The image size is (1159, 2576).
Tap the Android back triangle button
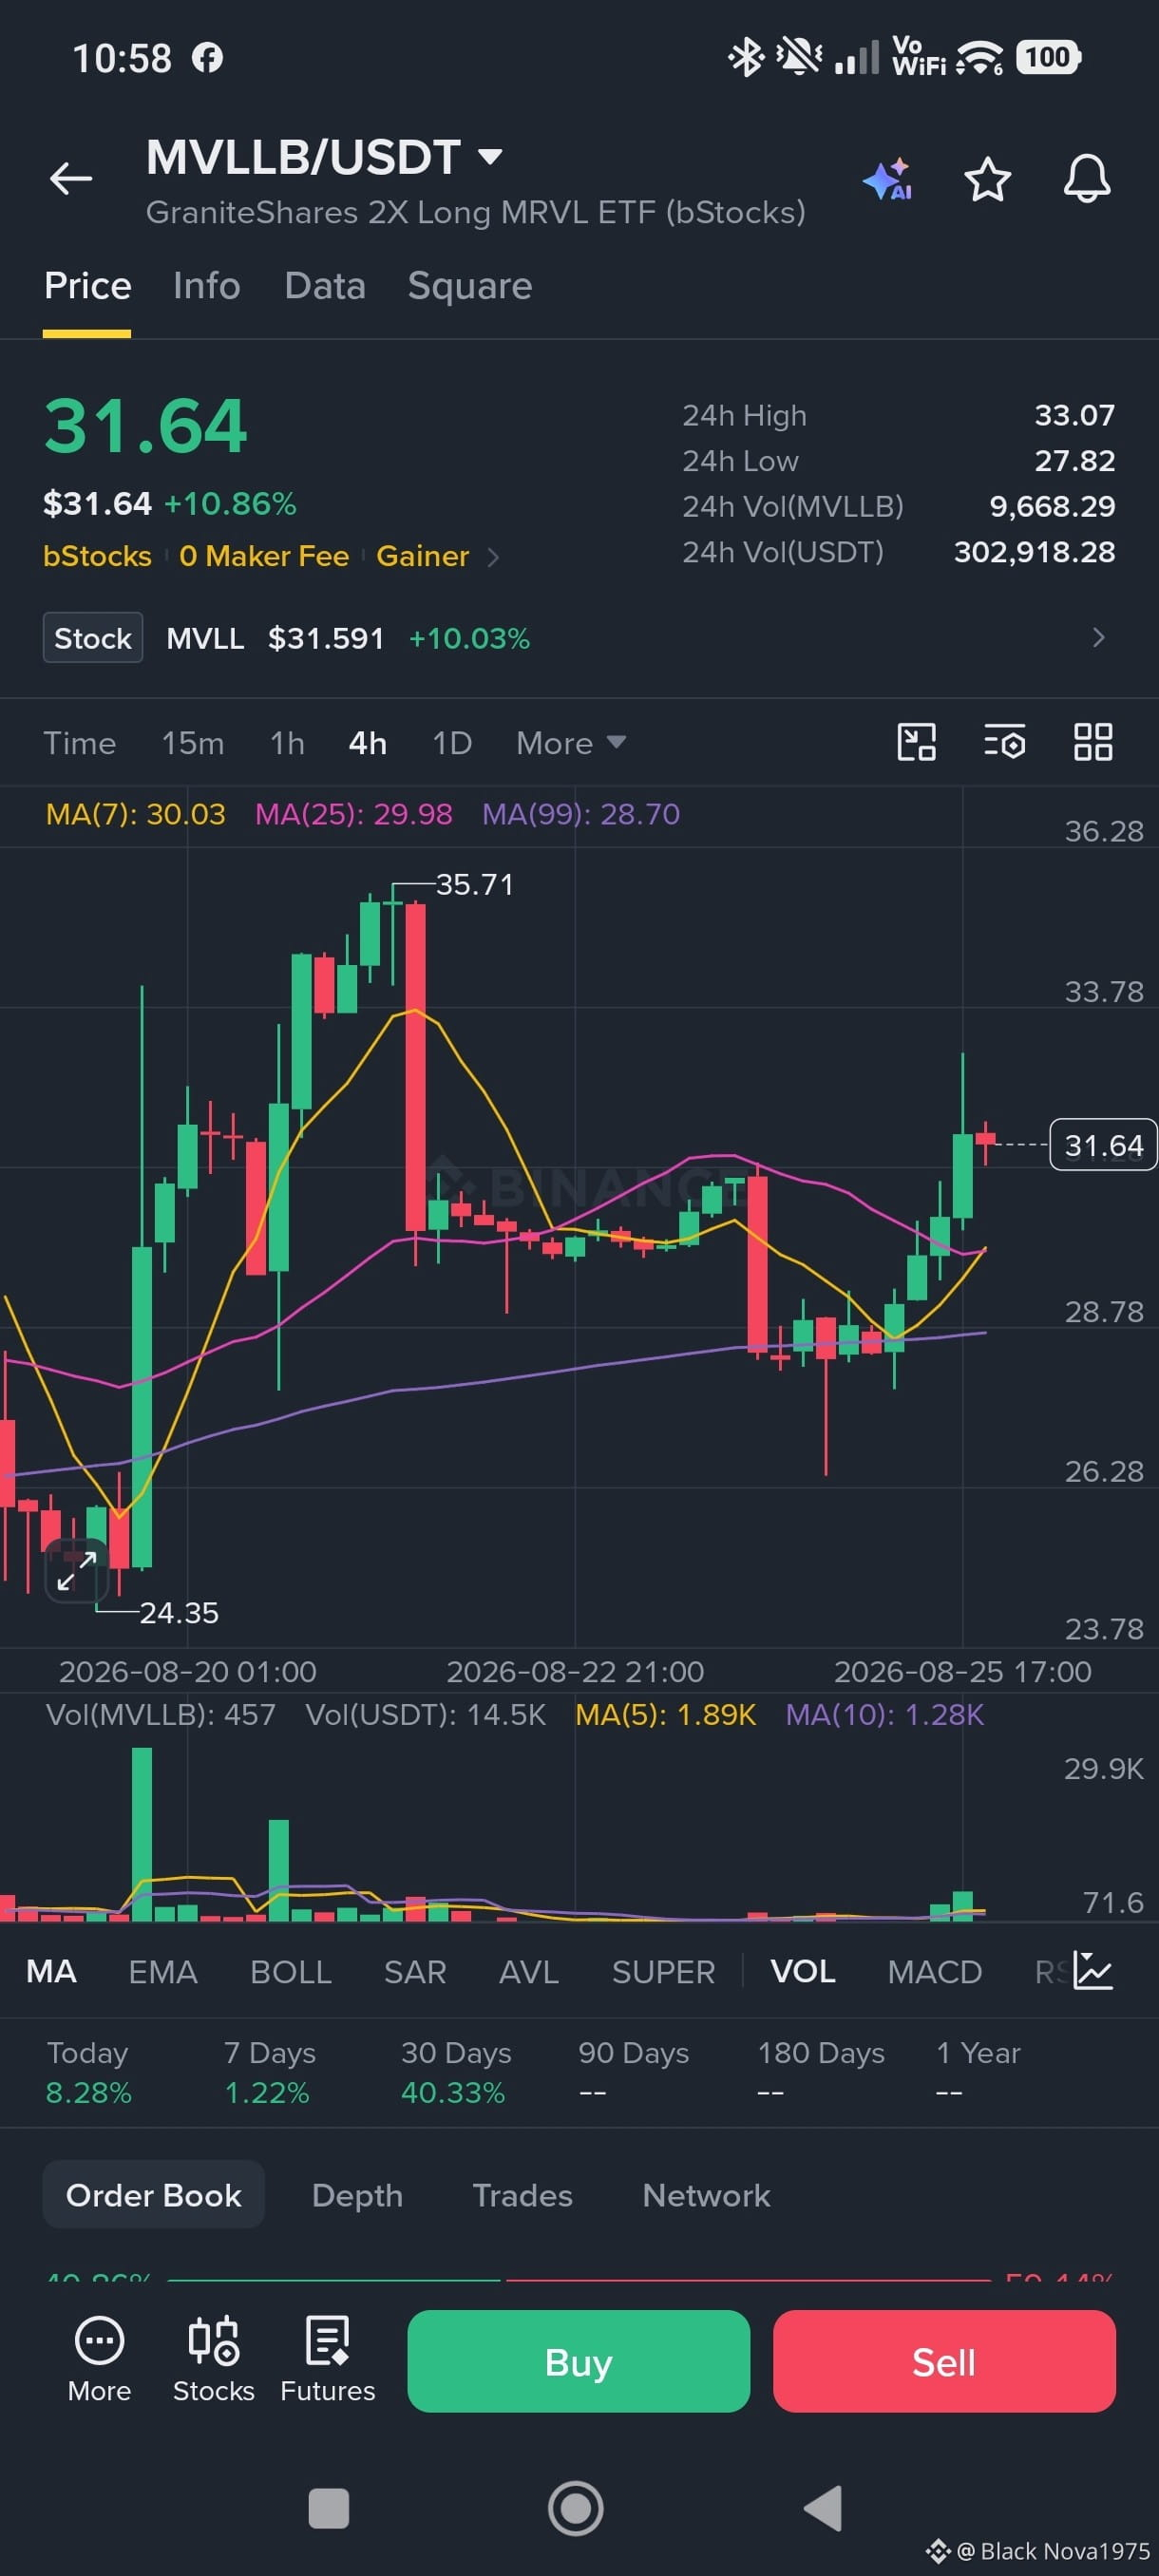pyautogui.click(x=823, y=2508)
